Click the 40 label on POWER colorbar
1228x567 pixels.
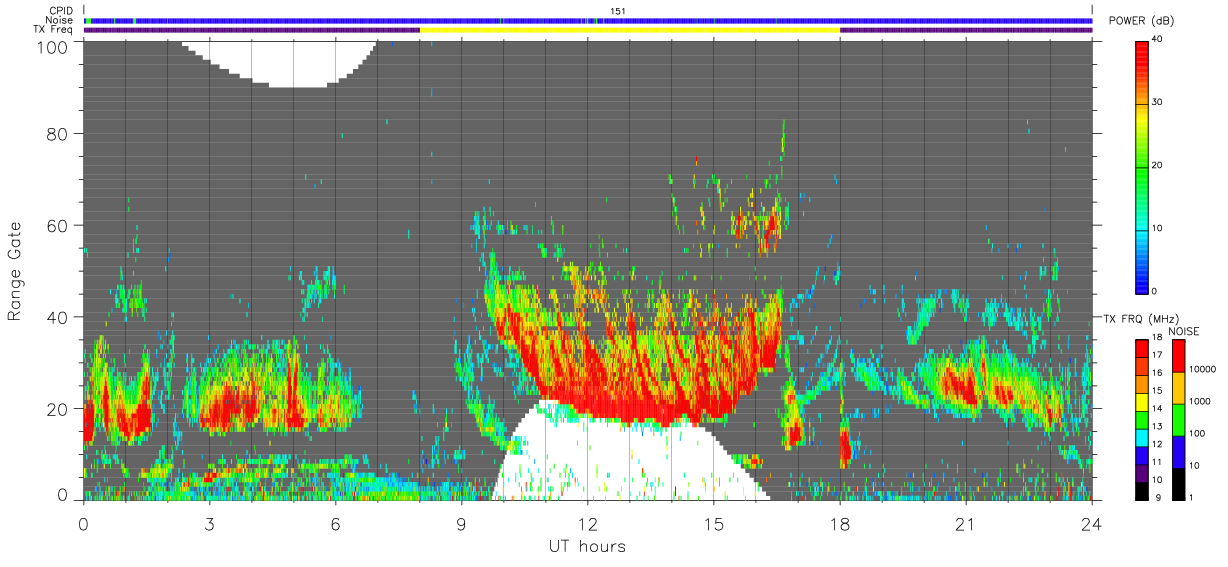coord(1157,39)
